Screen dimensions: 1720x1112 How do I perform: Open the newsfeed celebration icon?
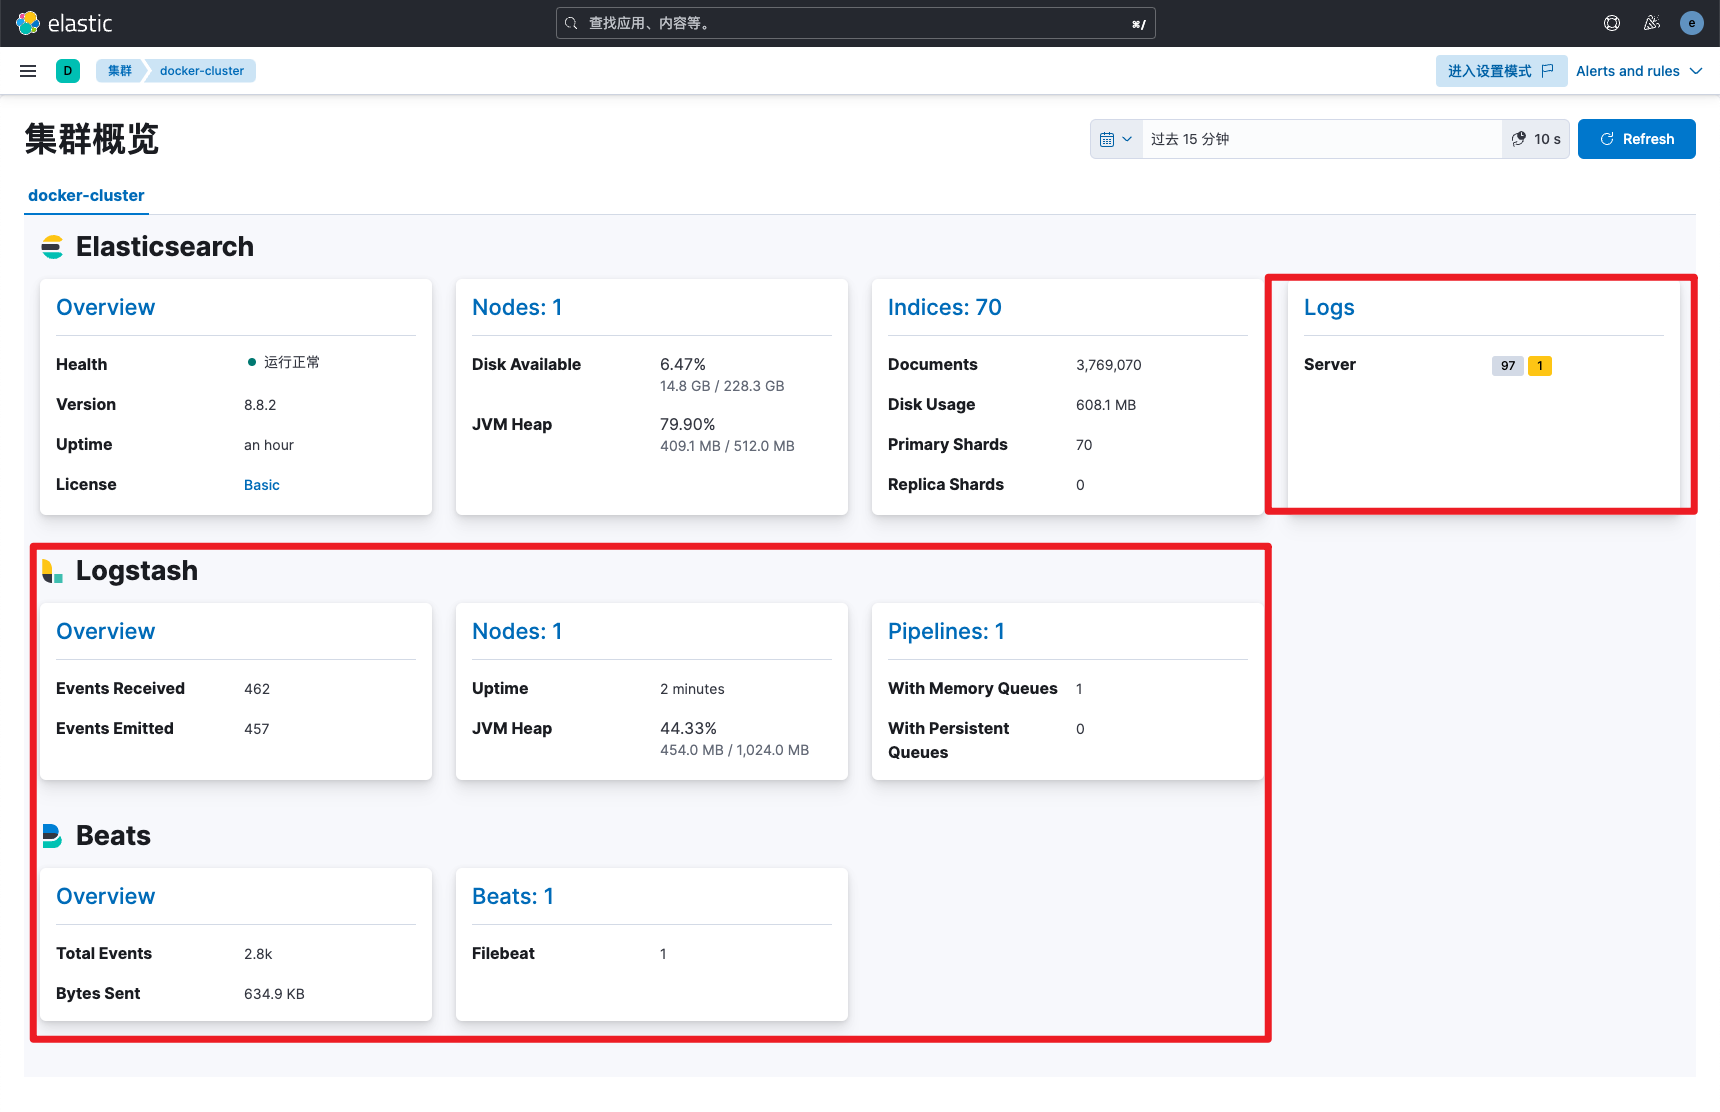pyautogui.click(x=1652, y=23)
